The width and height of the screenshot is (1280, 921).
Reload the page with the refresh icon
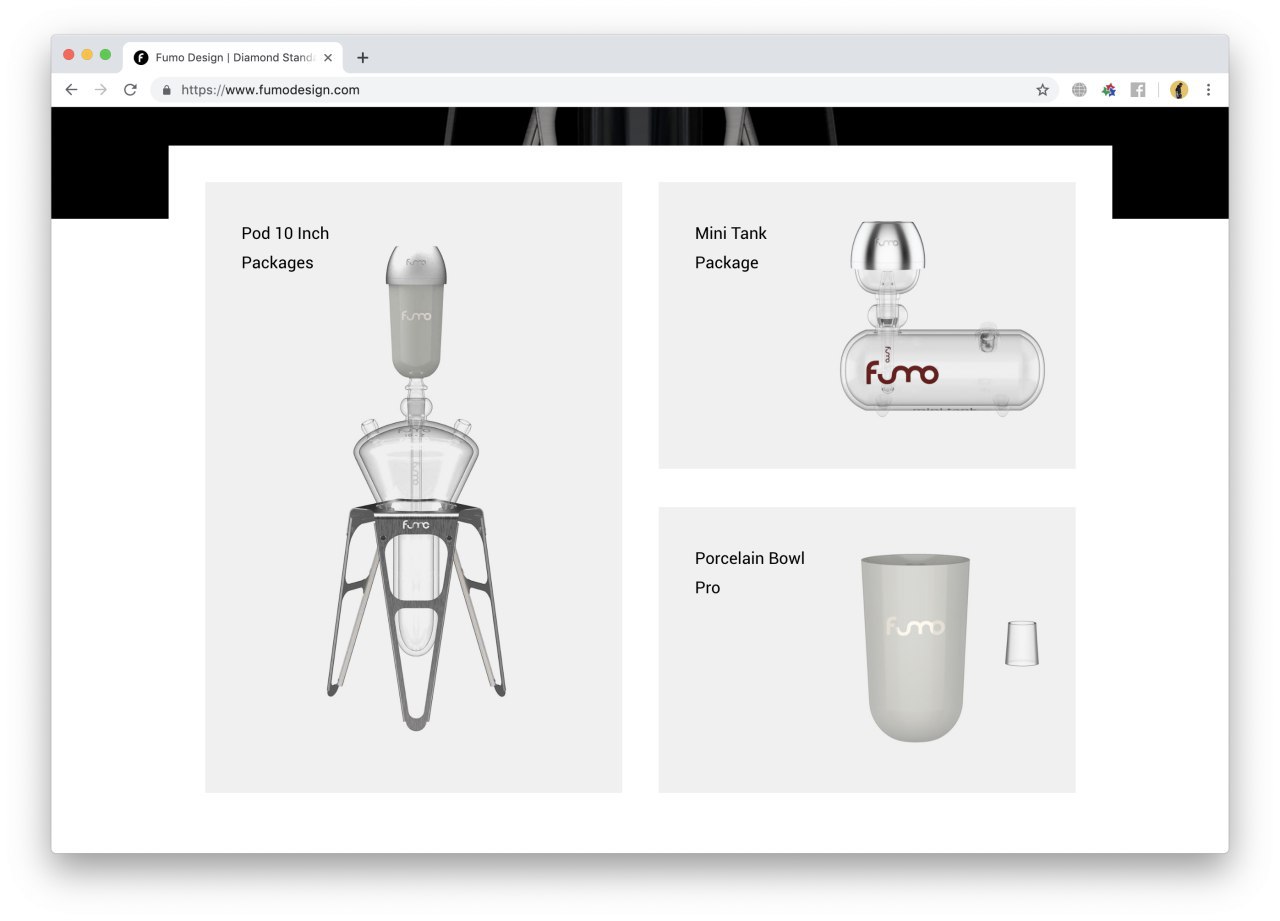click(x=130, y=90)
